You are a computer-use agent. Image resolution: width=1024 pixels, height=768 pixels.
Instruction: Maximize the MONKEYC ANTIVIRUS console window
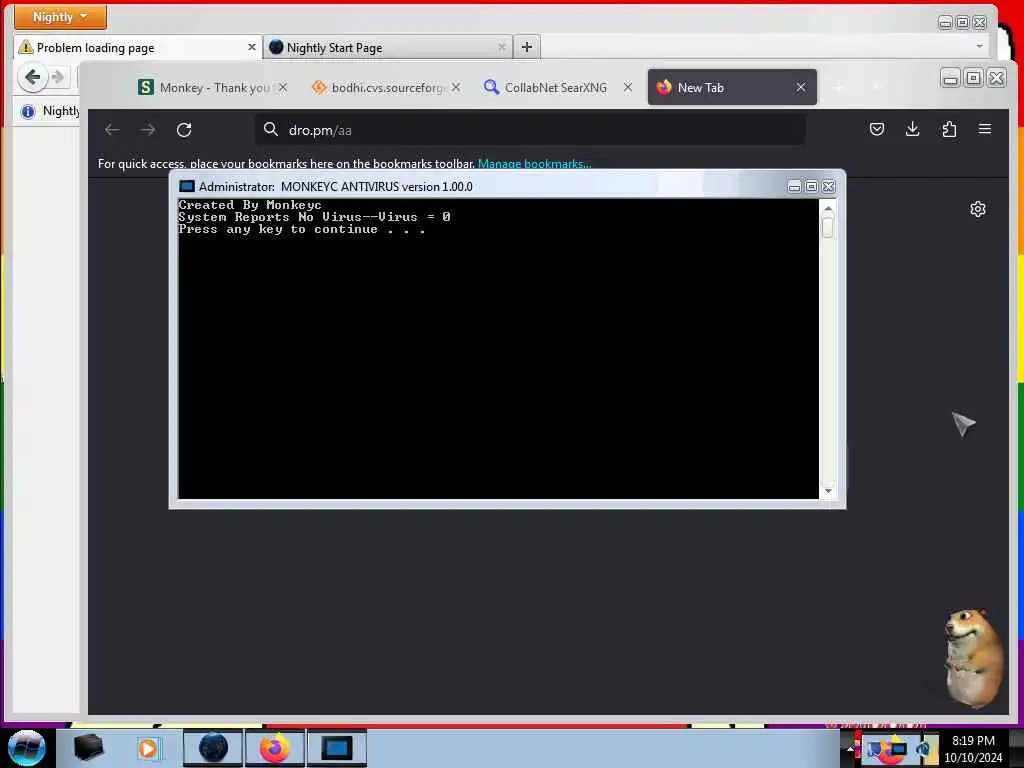(x=811, y=187)
